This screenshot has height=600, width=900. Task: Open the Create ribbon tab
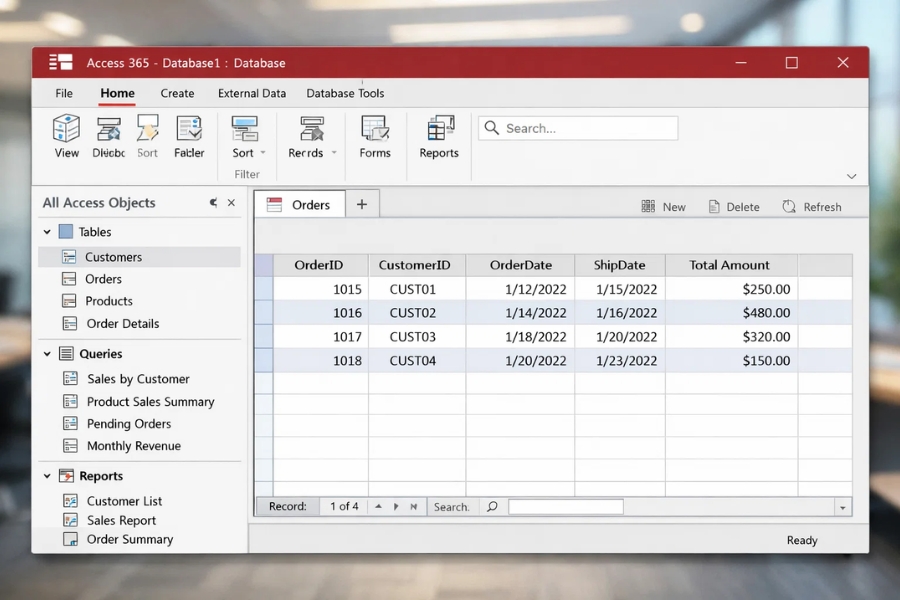(177, 93)
